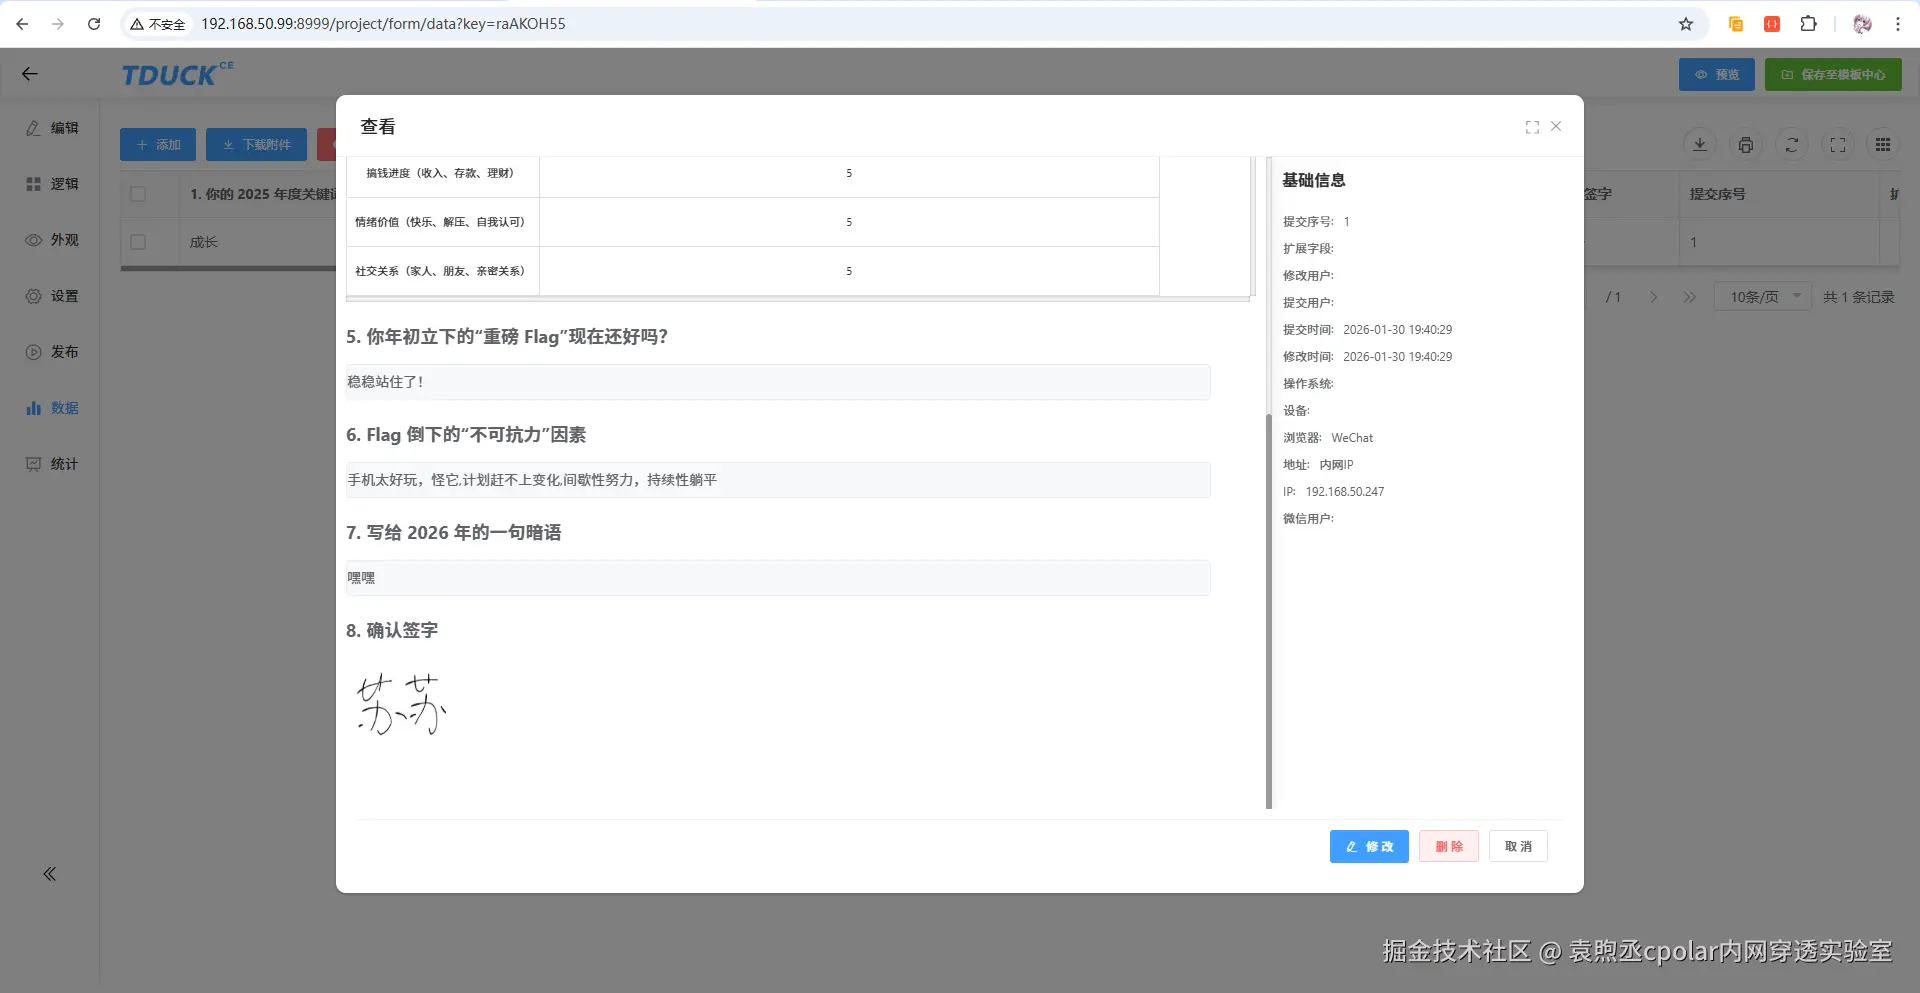Click the 预览 preview button

tap(1716, 75)
